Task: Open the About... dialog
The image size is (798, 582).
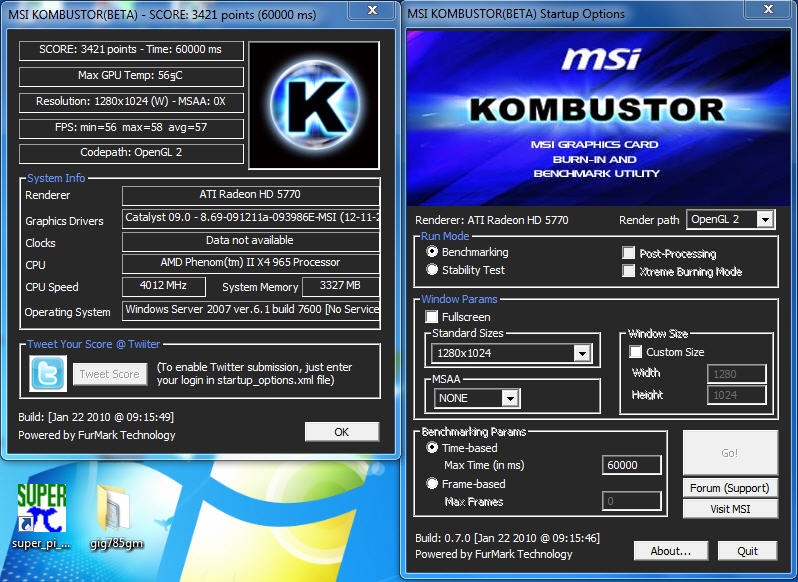Action: tap(671, 551)
